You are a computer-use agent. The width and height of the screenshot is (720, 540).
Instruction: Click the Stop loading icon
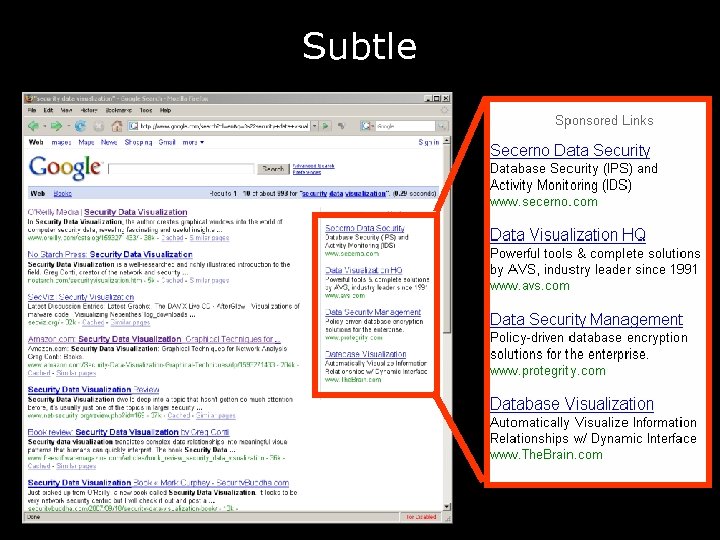click(98, 126)
